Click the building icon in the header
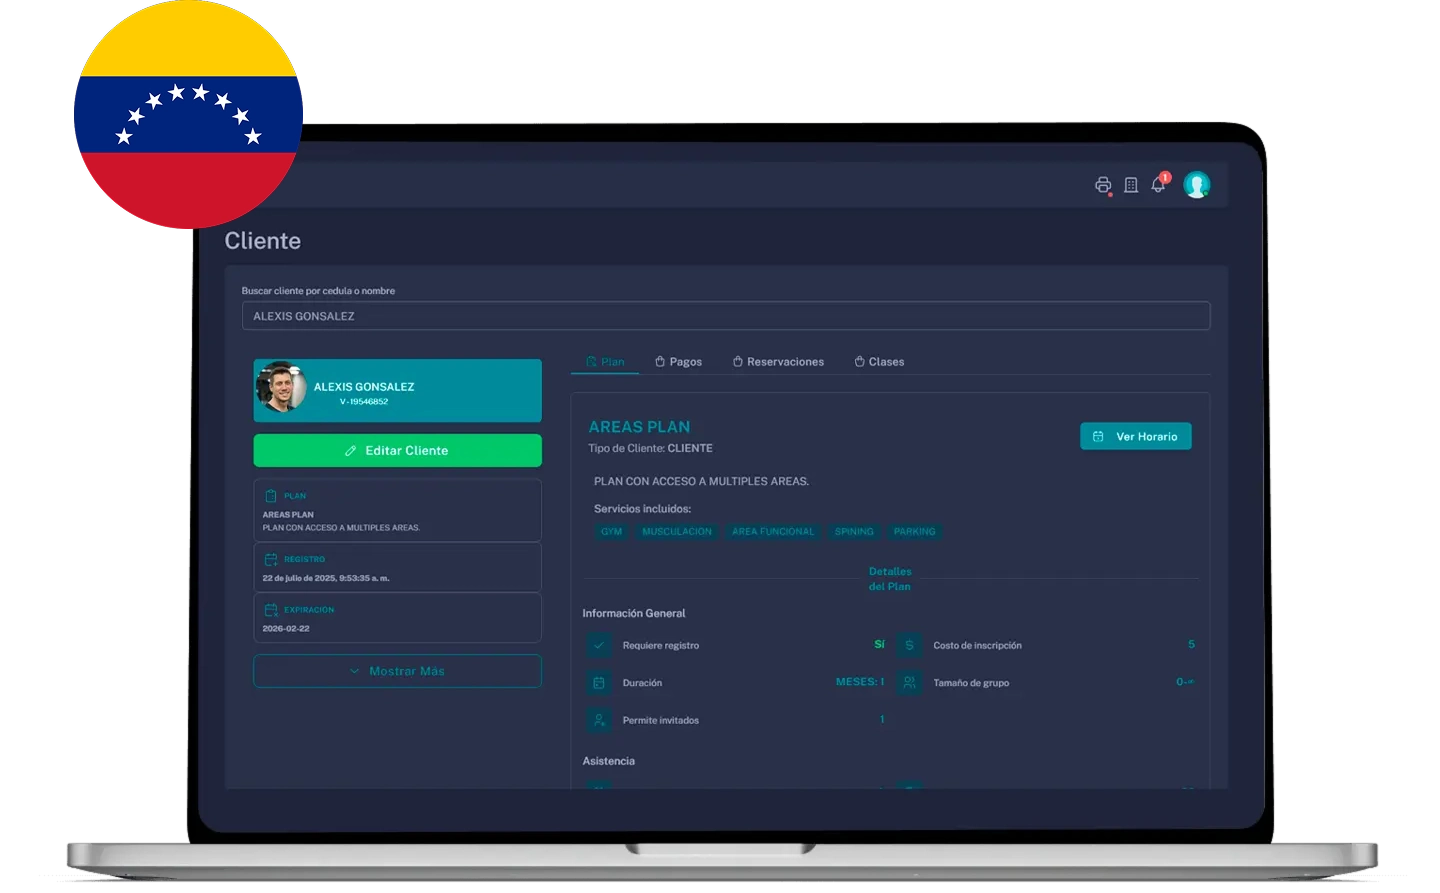Image resolution: width=1440 pixels, height=893 pixels. (1130, 184)
